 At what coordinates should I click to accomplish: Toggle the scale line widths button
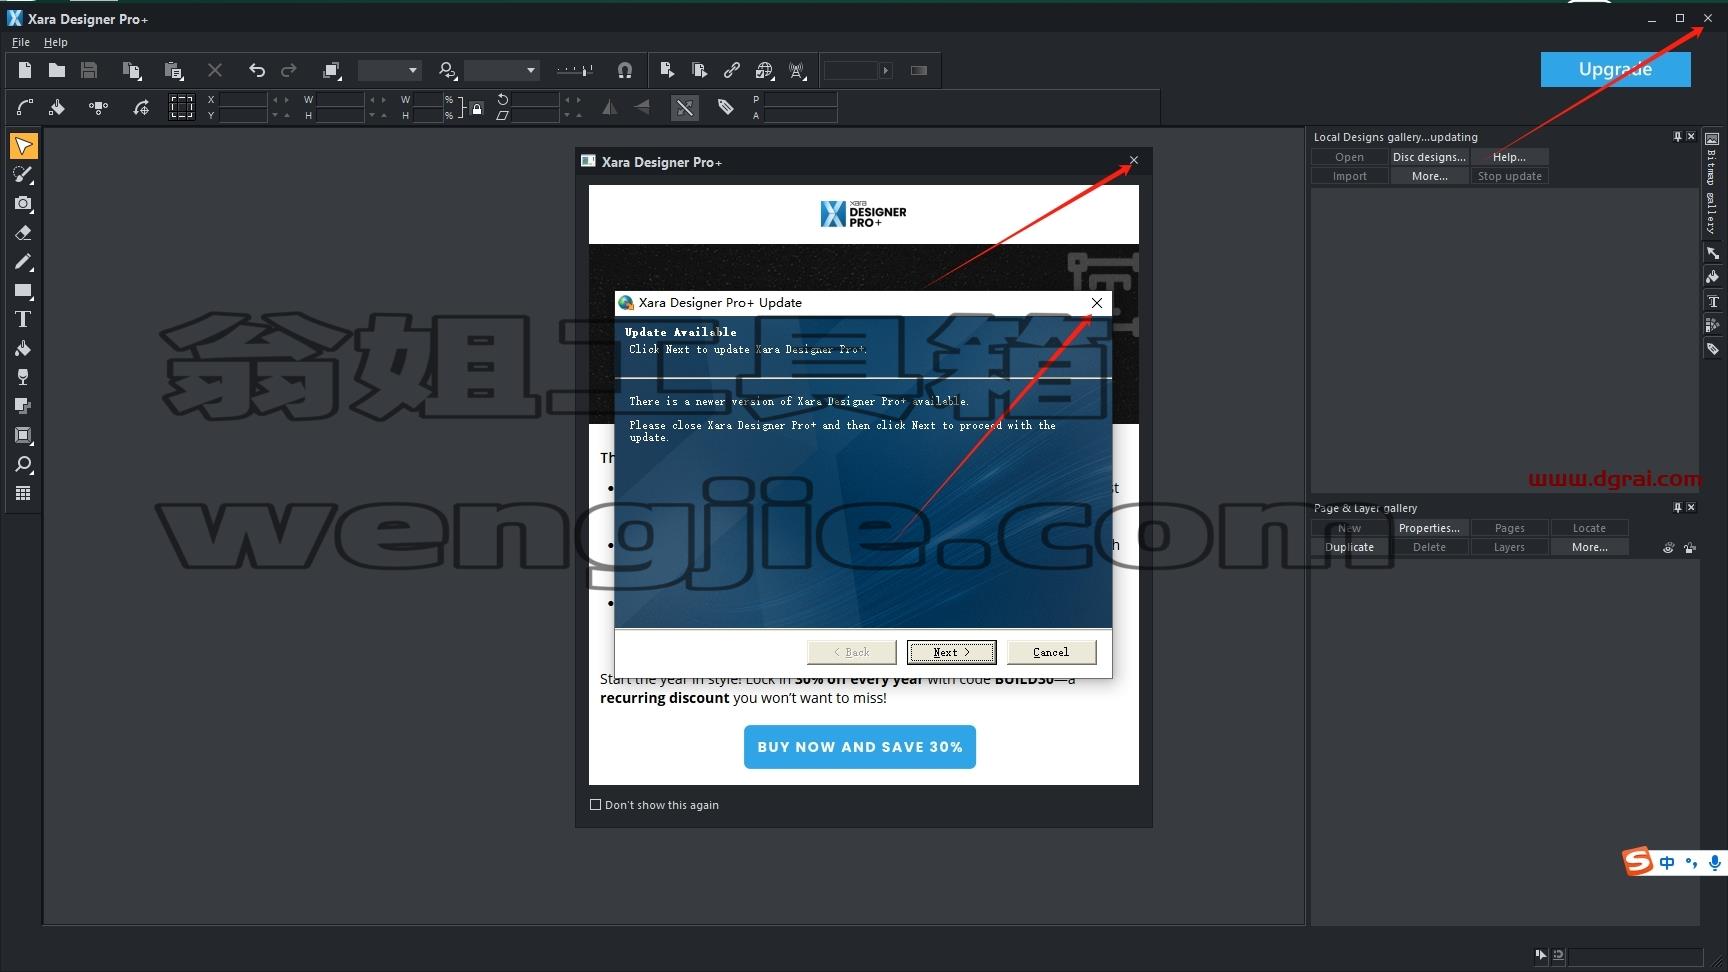point(685,107)
